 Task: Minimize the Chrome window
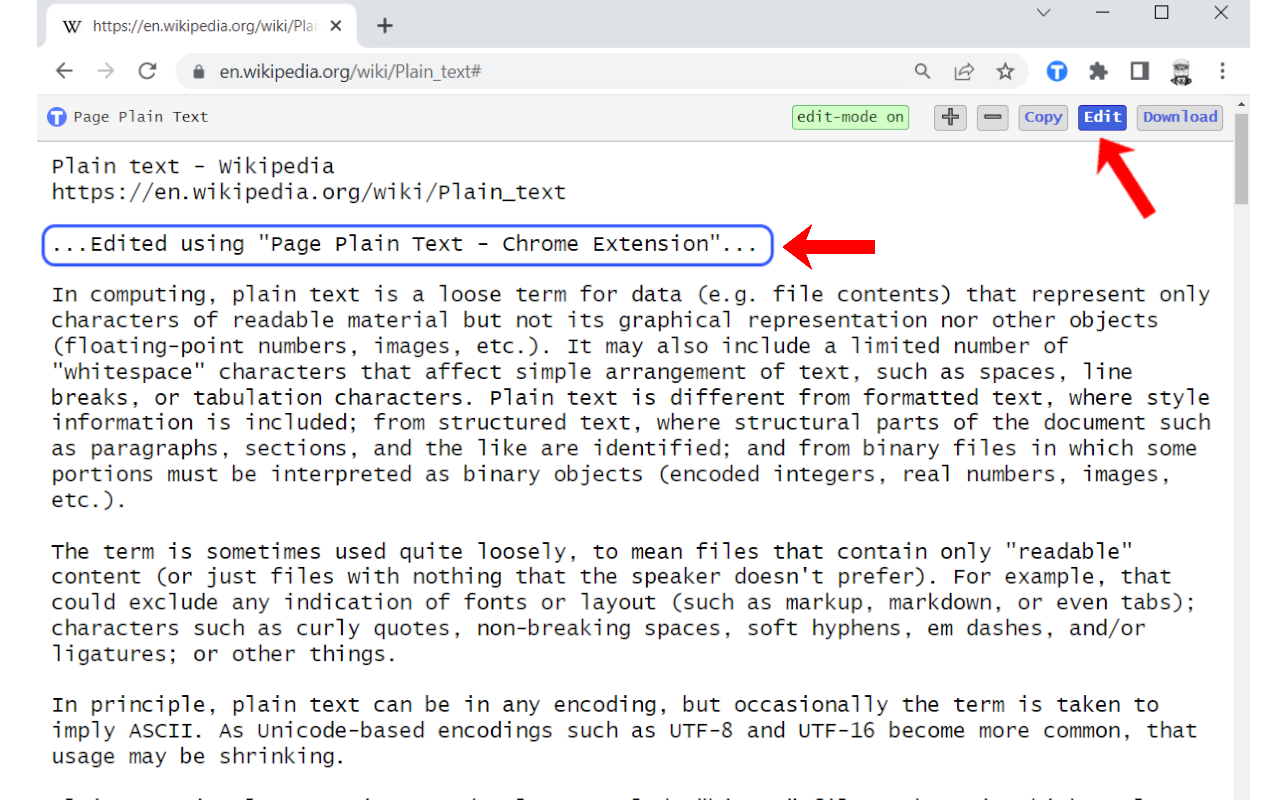pyautogui.click(x=1102, y=13)
